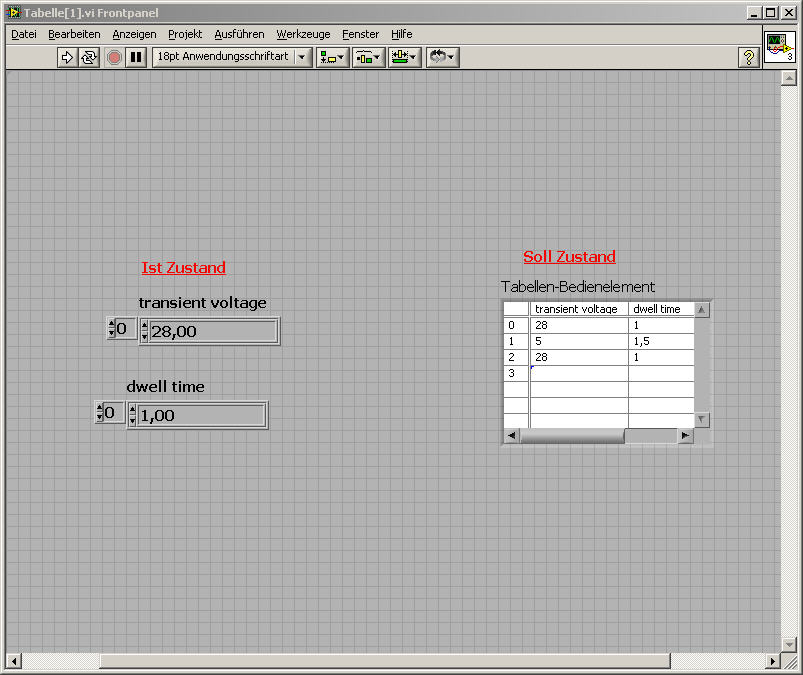Click the transient voltage array index stepper
The width and height of the screenshot is (803, 675).
[x=112, y=328]
